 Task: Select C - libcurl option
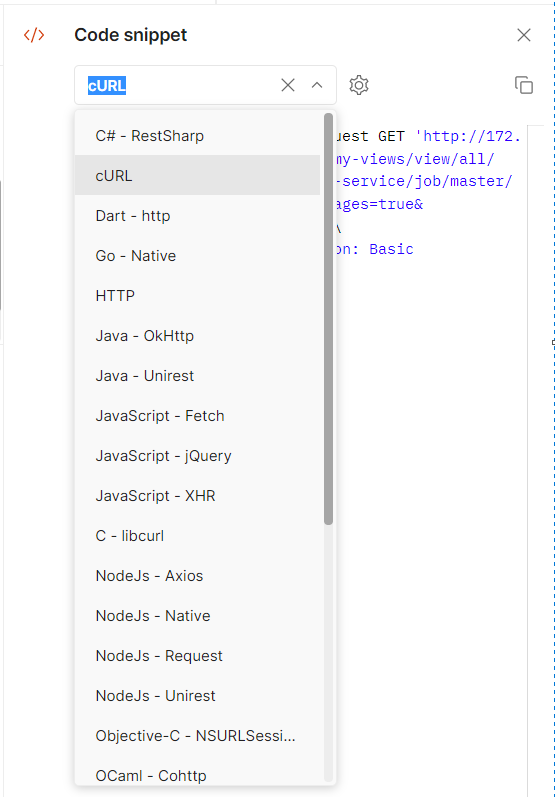coord(198,536)
